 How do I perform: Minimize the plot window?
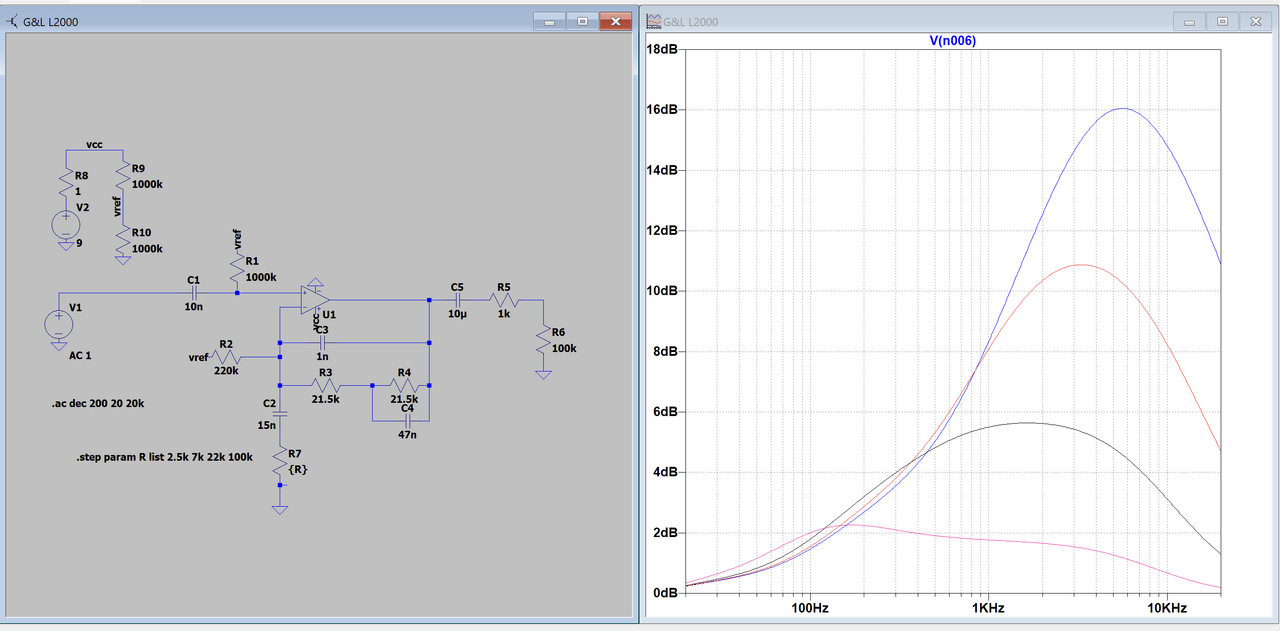(x=1190, y=21)
